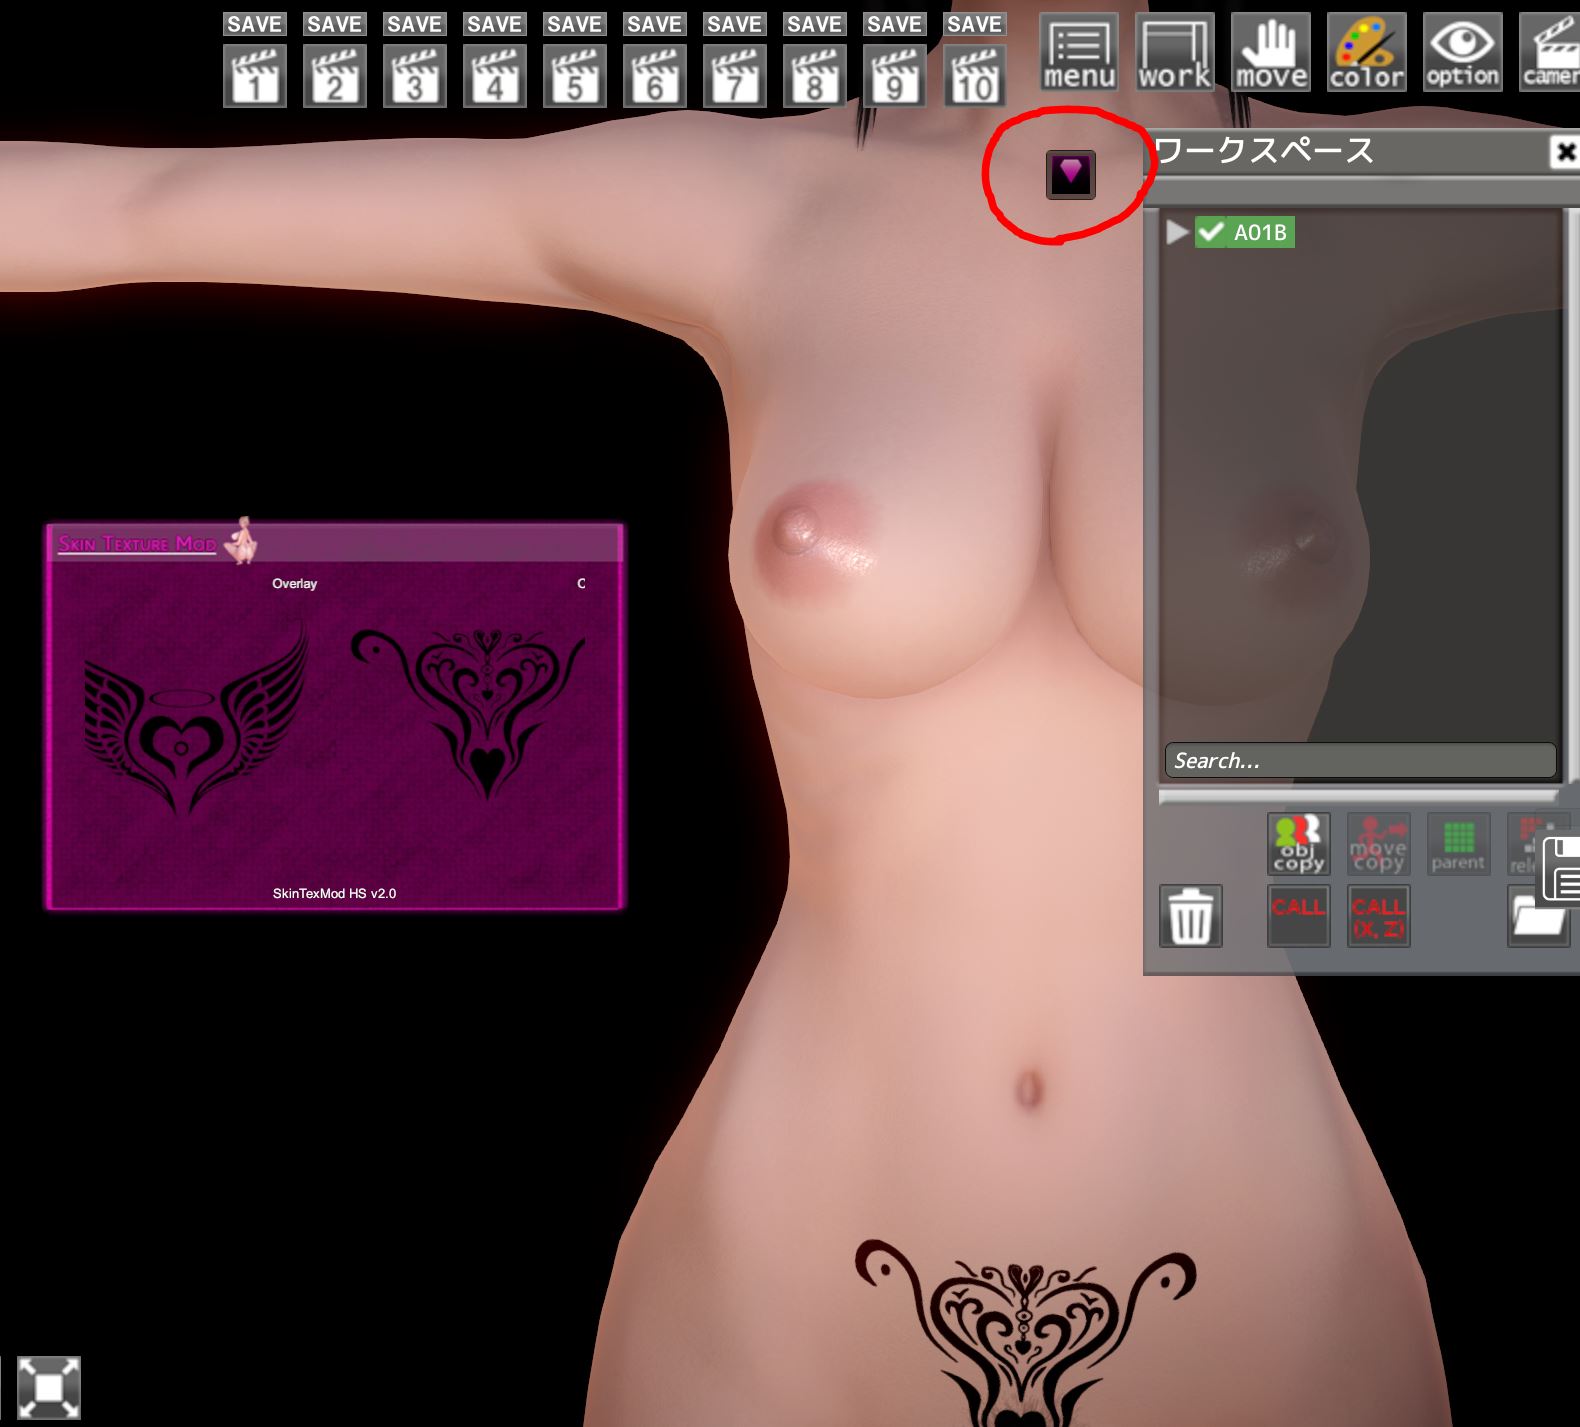The height and width of the screenshot is (1427, 1580).
Task: Click the pink gem plugin icon
Action: click(1070, 175)
